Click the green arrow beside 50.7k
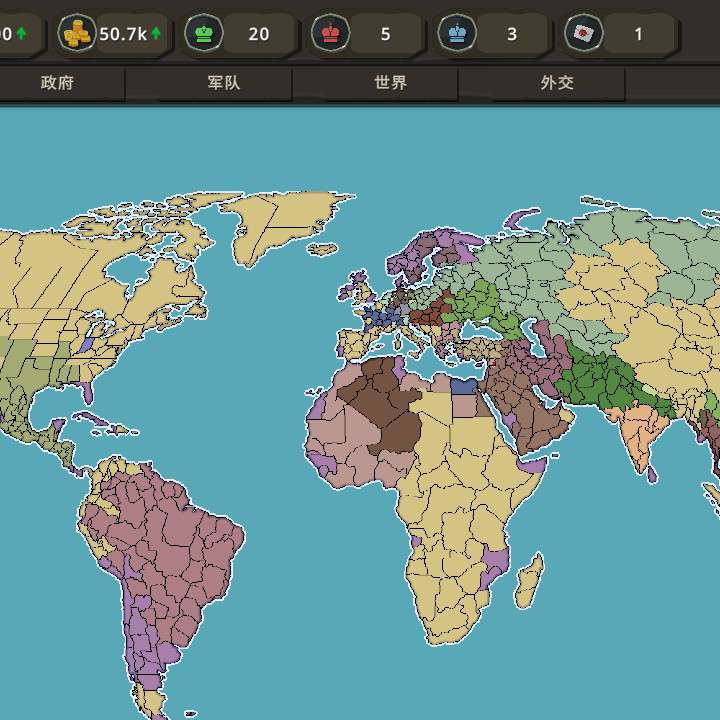Image resolution: width=720 pixels, height=720 pixels. (x=156, y=34)
